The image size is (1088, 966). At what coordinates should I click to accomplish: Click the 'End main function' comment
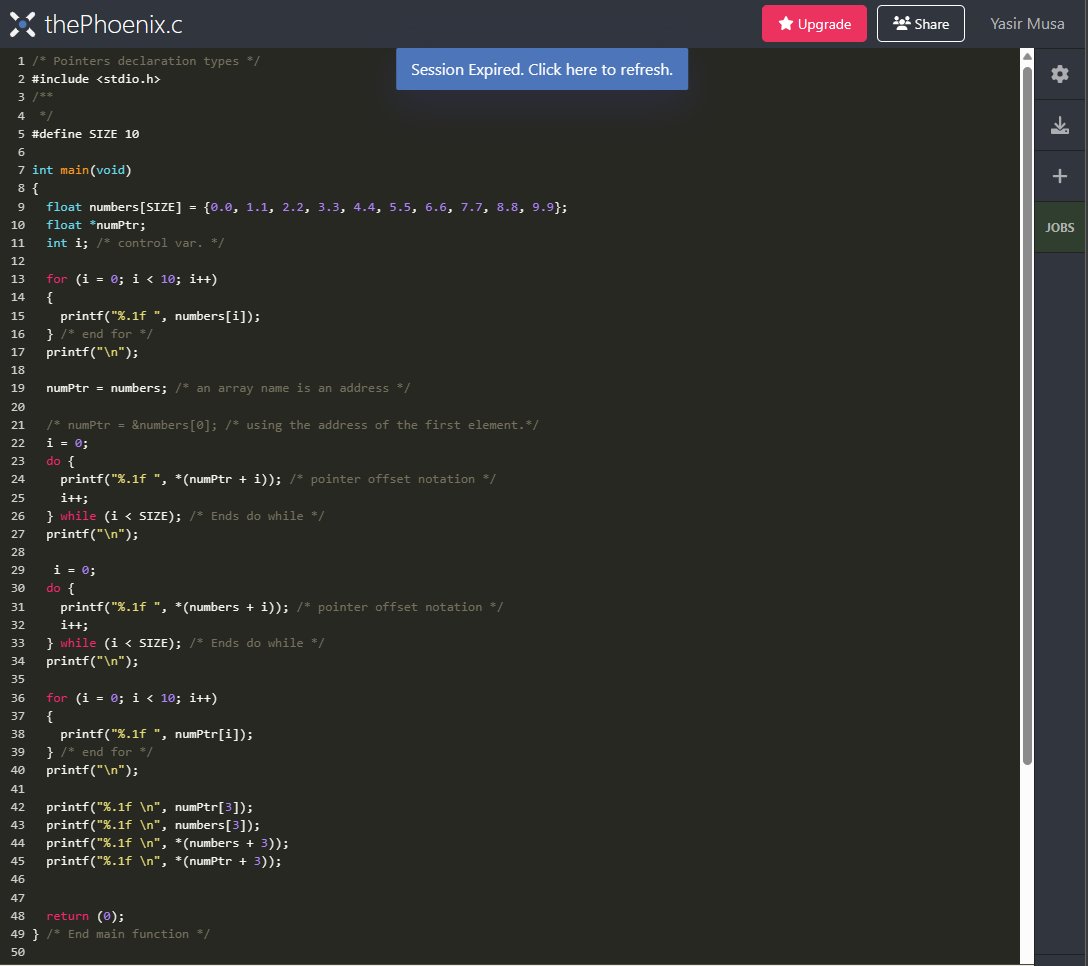point(128,934)
